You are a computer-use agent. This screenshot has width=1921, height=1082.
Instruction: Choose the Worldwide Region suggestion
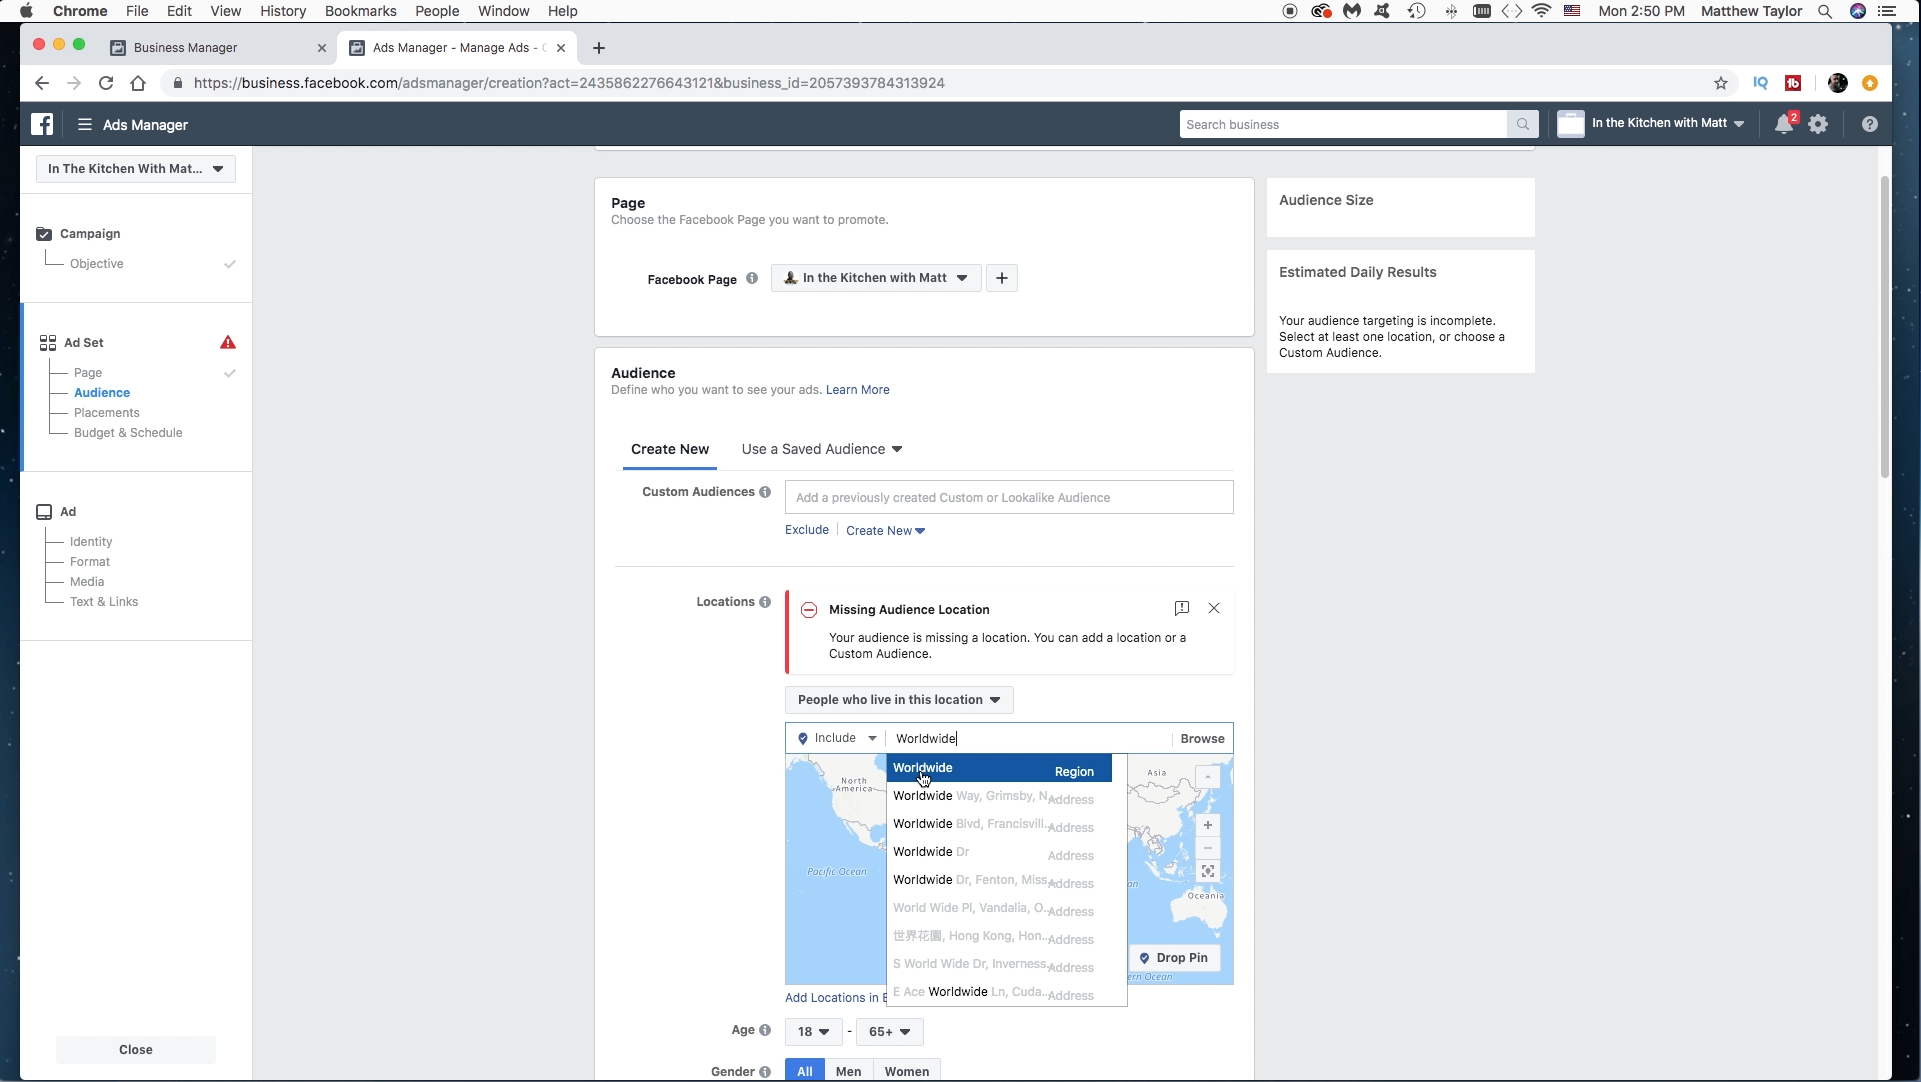pyautogui.click(x=999, y=768)
